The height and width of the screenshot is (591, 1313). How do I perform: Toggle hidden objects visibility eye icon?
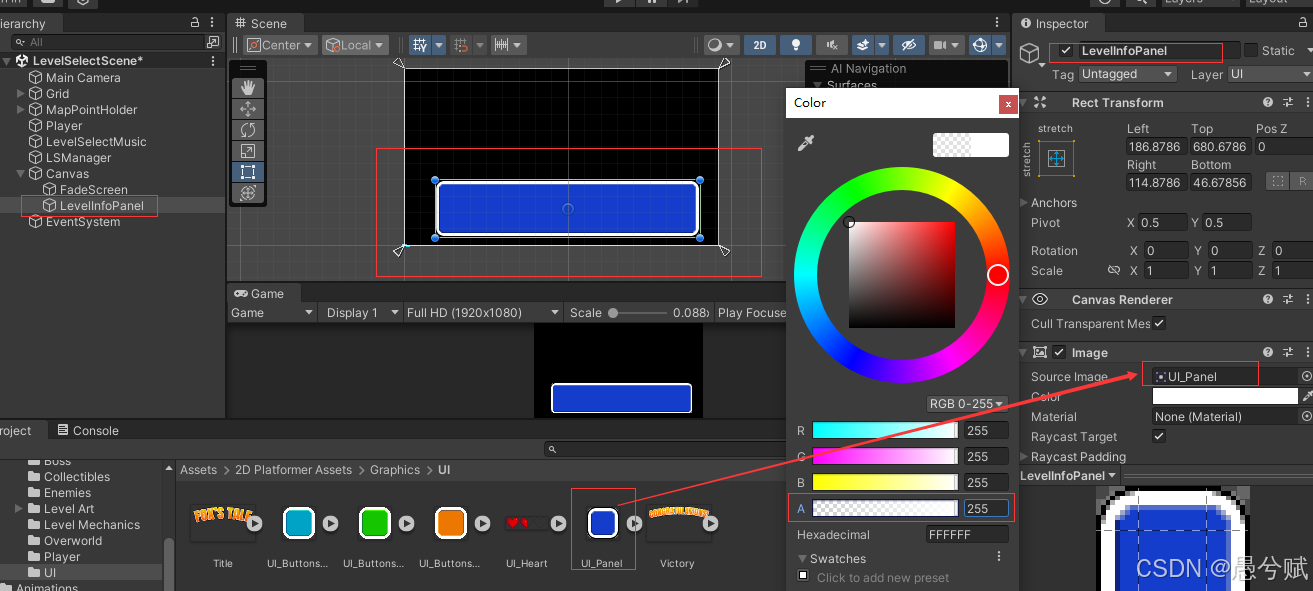pos(907,45)
